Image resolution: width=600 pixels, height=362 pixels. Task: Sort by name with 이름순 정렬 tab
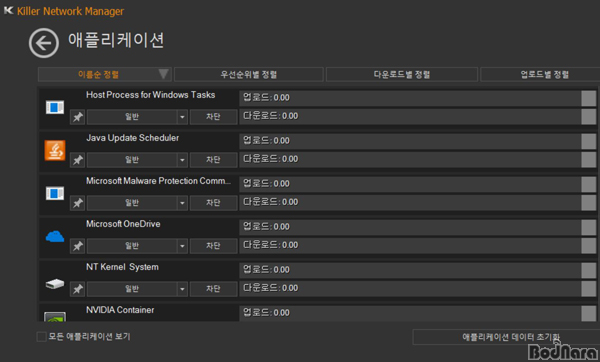pyautogui.click(x=104, y=74)
